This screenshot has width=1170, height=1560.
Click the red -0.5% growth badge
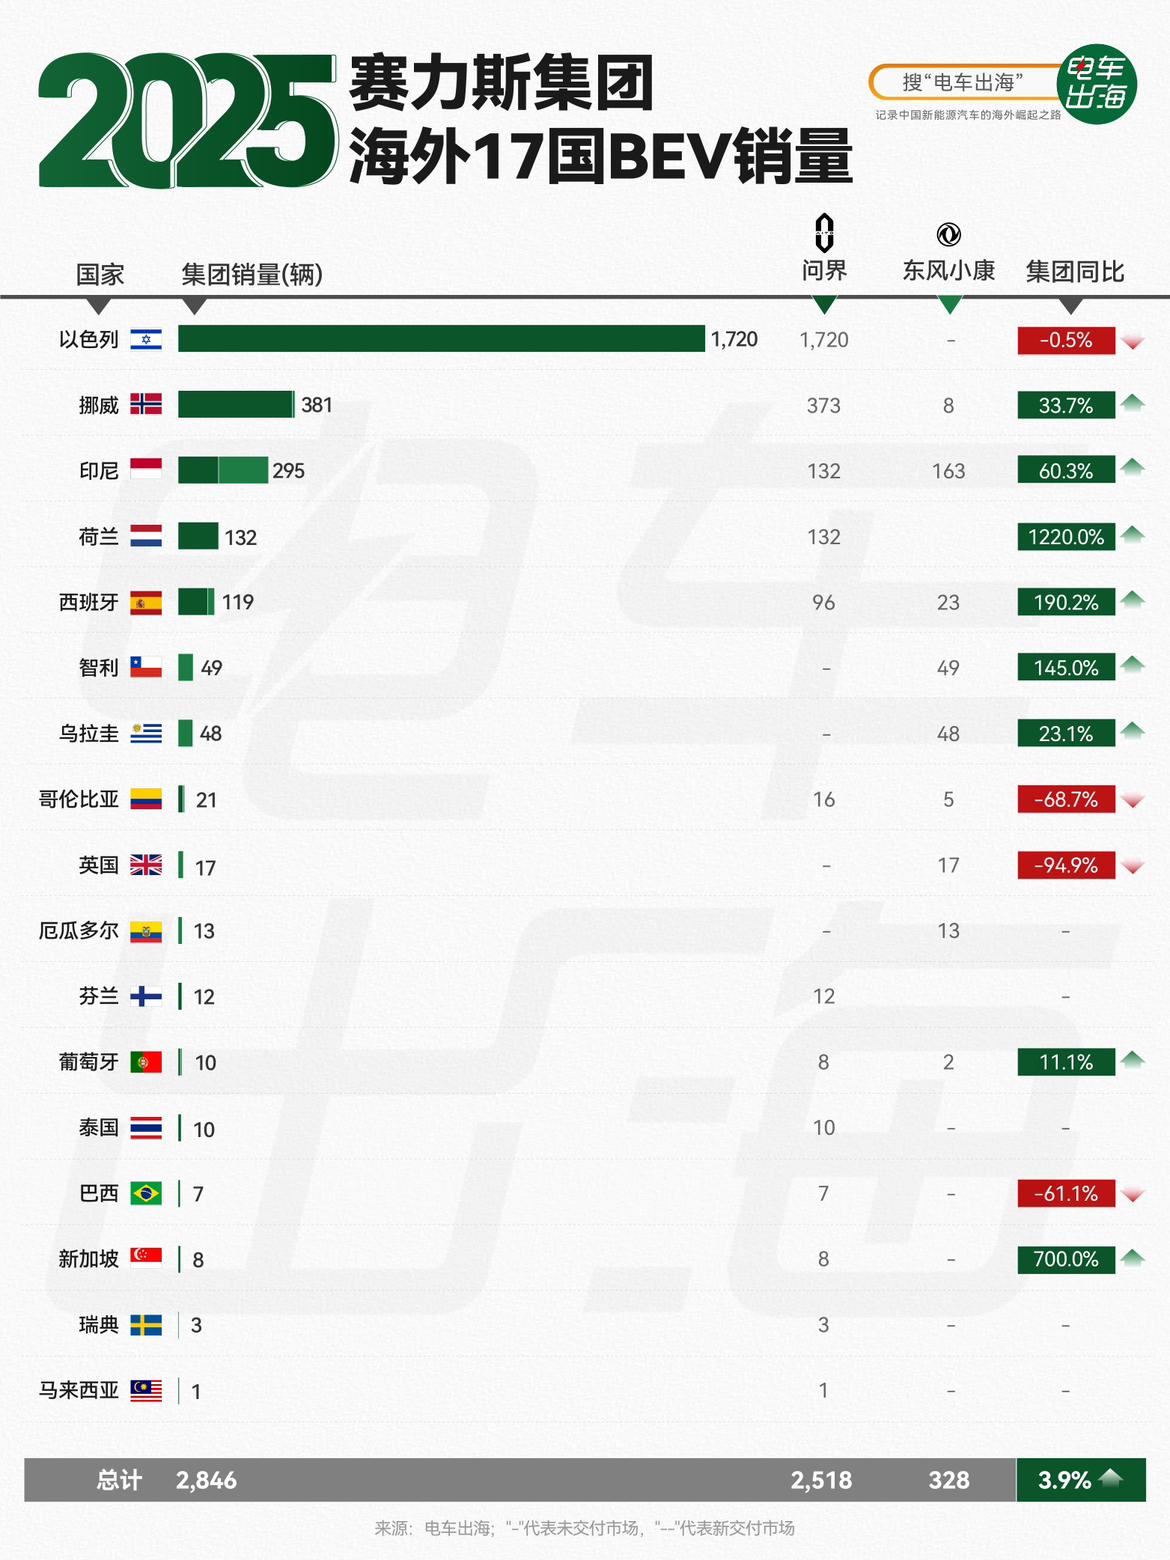(x=1066, y=340)
